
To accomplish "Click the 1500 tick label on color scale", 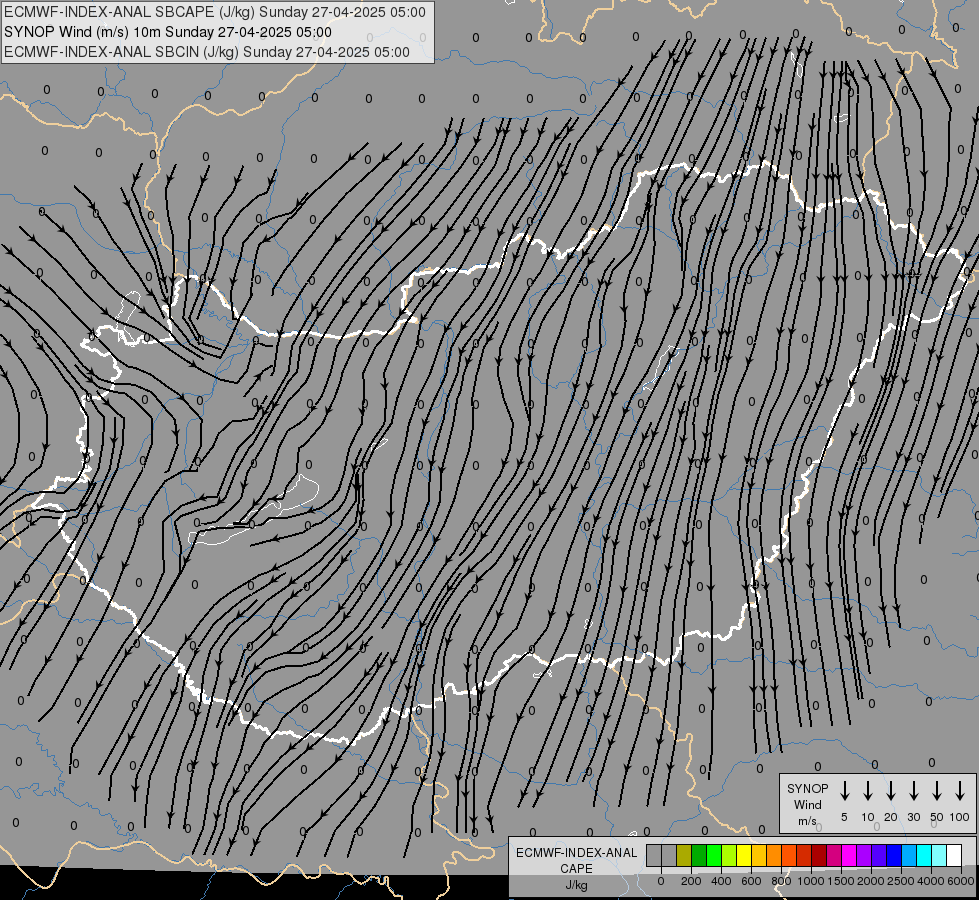I will tap(840, 881).
